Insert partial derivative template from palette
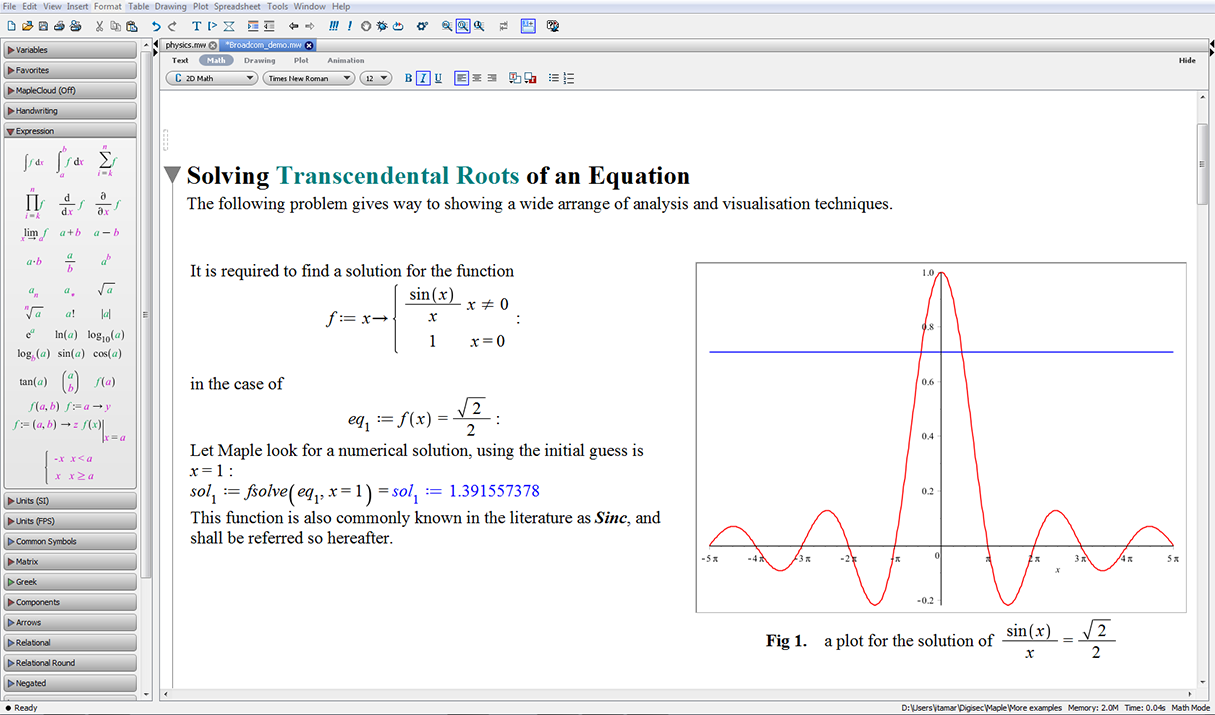This screenshot has width=1215, height=715. click(x=106, y=204)
